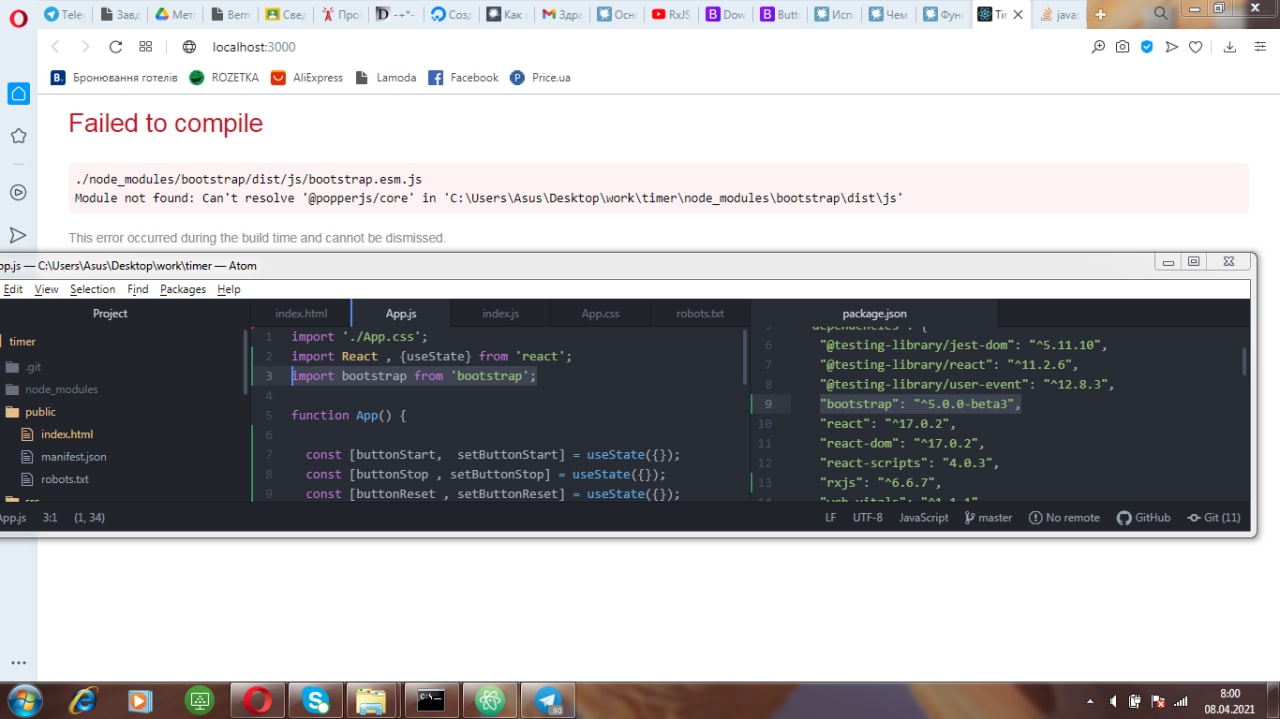Open manifest.json in the project tree
1280x719 pixels.
point(73,457)
